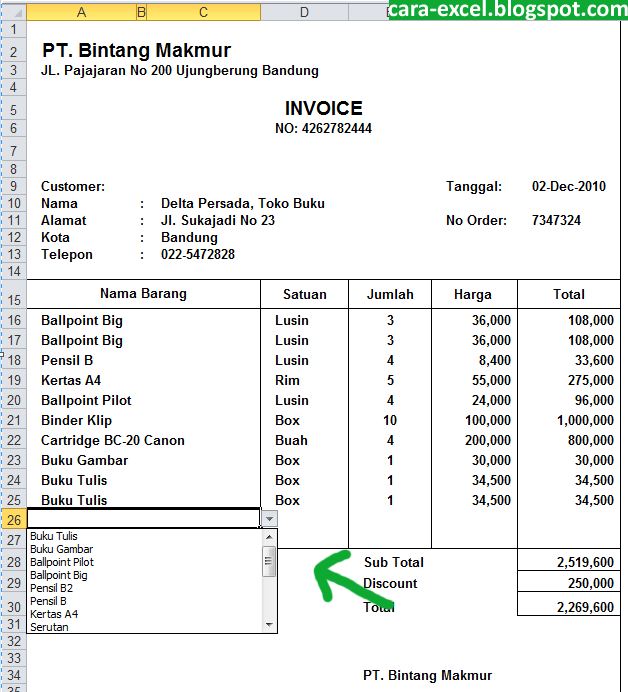Image resolution: width=628 pixels, height=692 pixels.
Task: Click the date 02-Dec-2010
Action: click(568, 186)
